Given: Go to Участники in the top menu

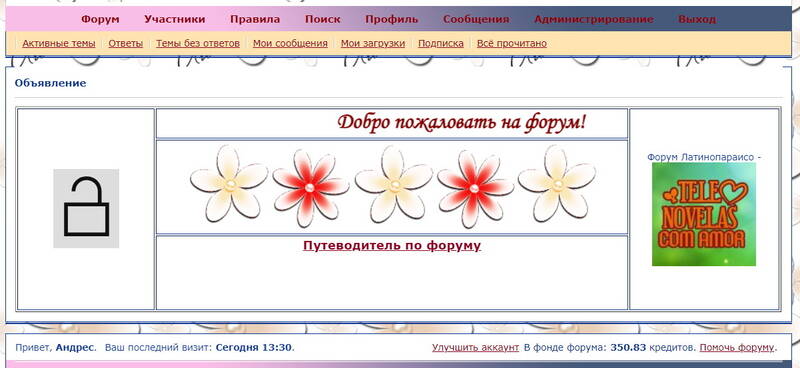Looking at the screenshot, I should pos(174,19).
